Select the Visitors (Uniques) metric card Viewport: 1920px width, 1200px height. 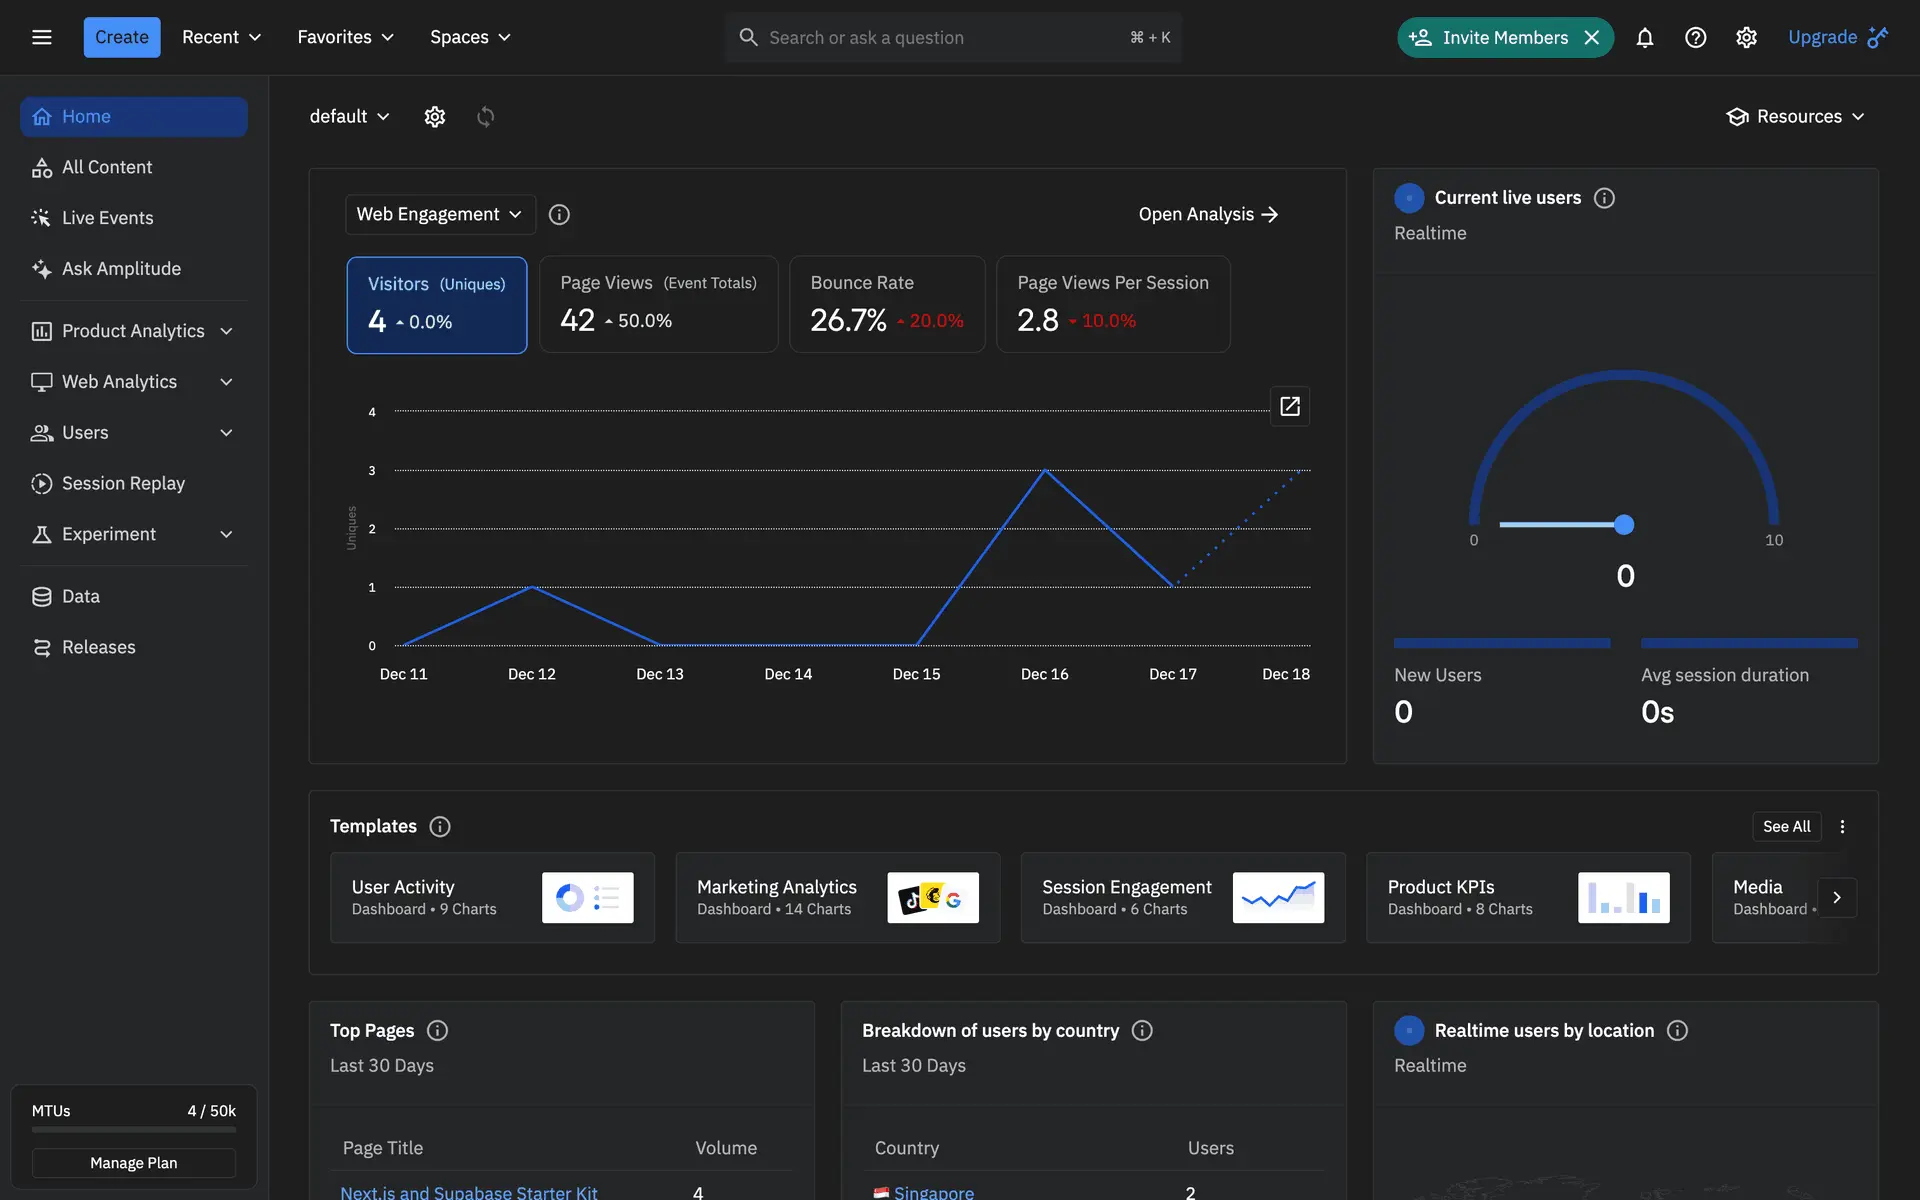(x=436, y=304)
